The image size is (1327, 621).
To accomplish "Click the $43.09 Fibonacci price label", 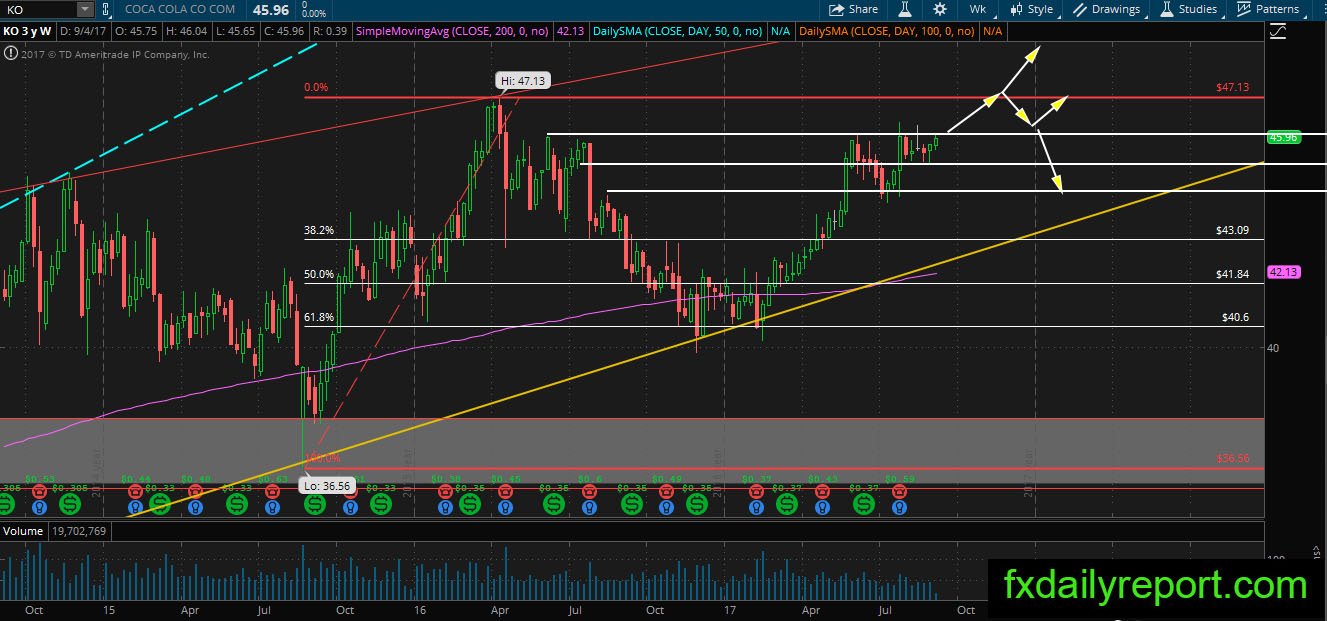I will coord(1232,230).
